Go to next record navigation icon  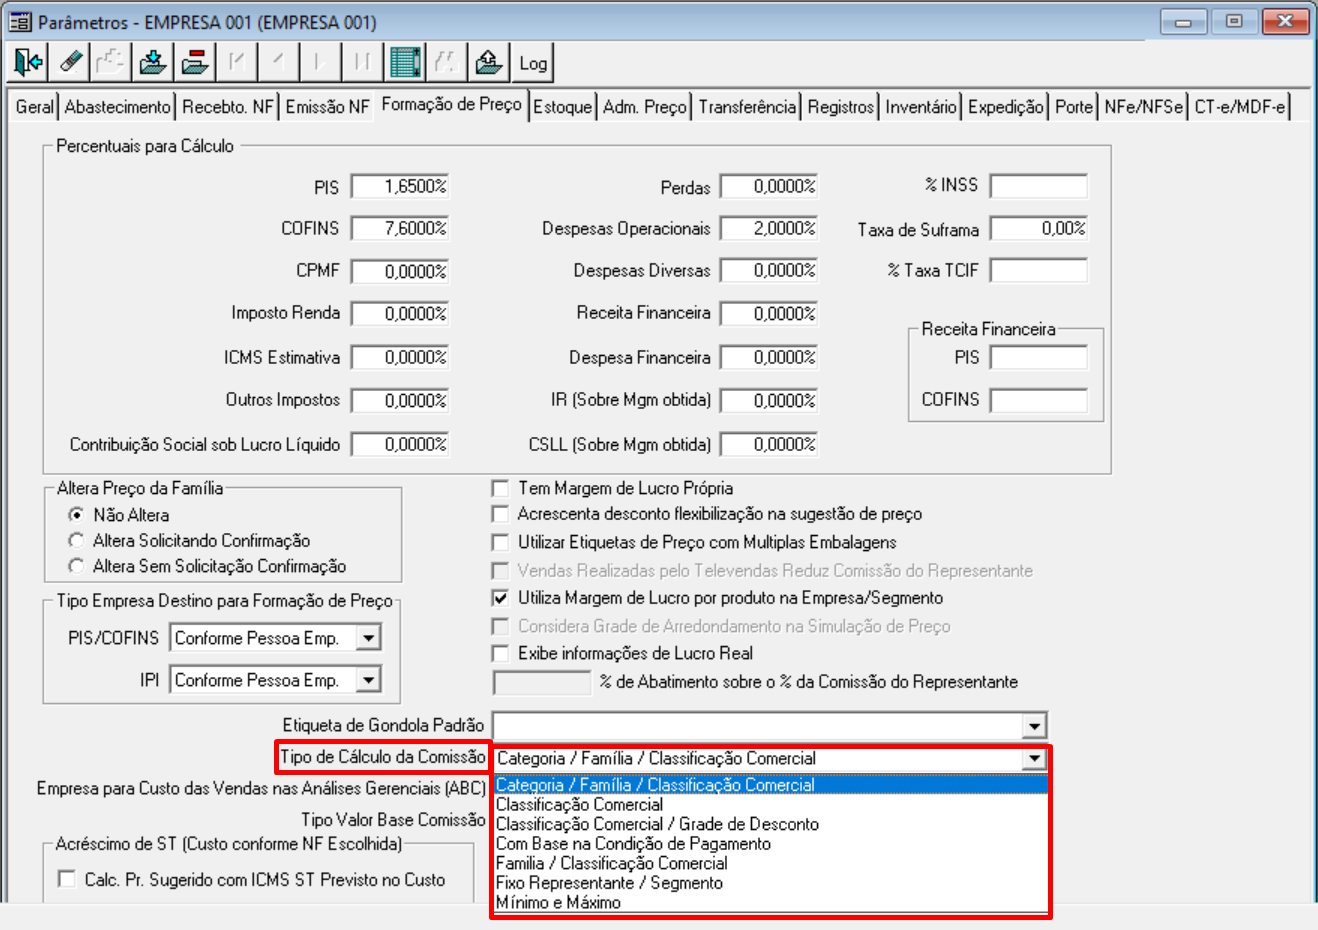[320, 63]
